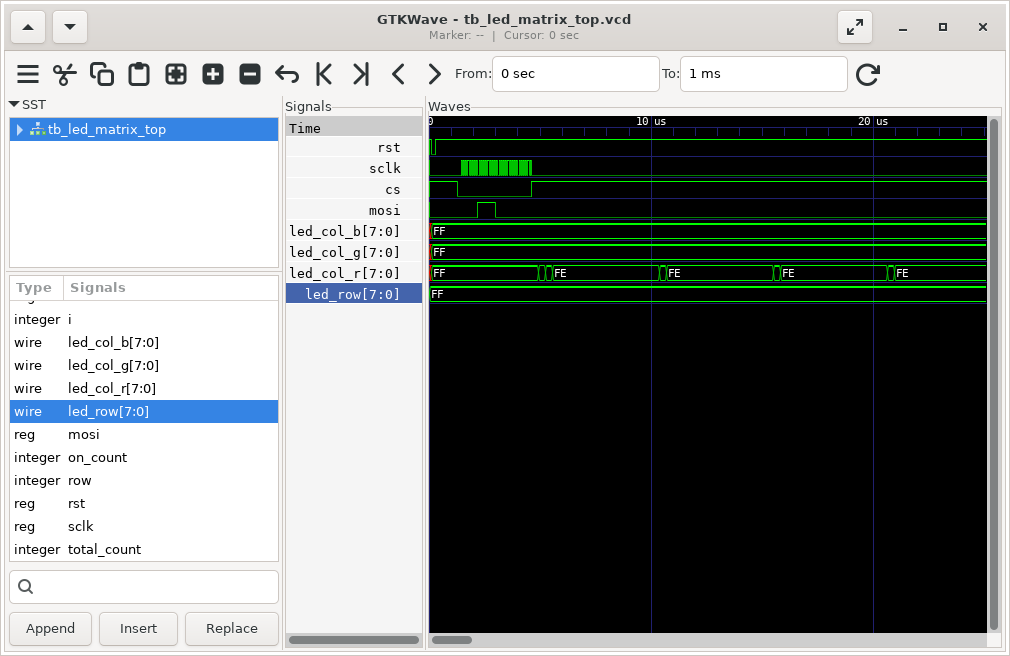Click the Append button

(51, 629)
